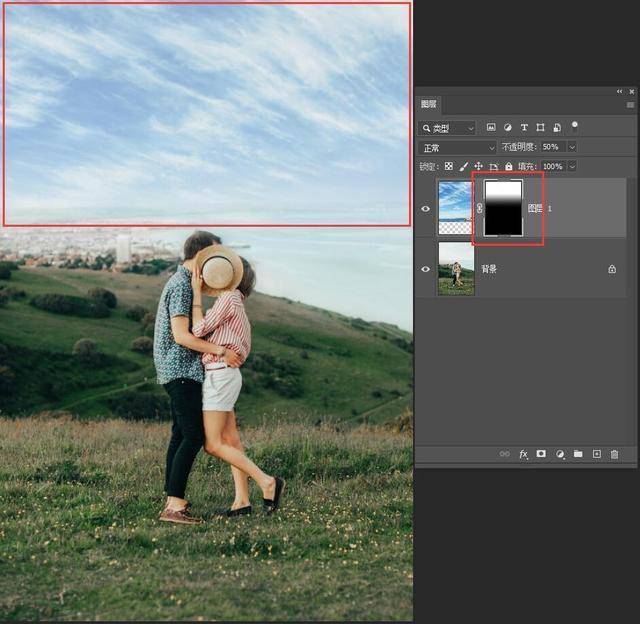Collapse the panel with double-arrow button

click(619, 91)
